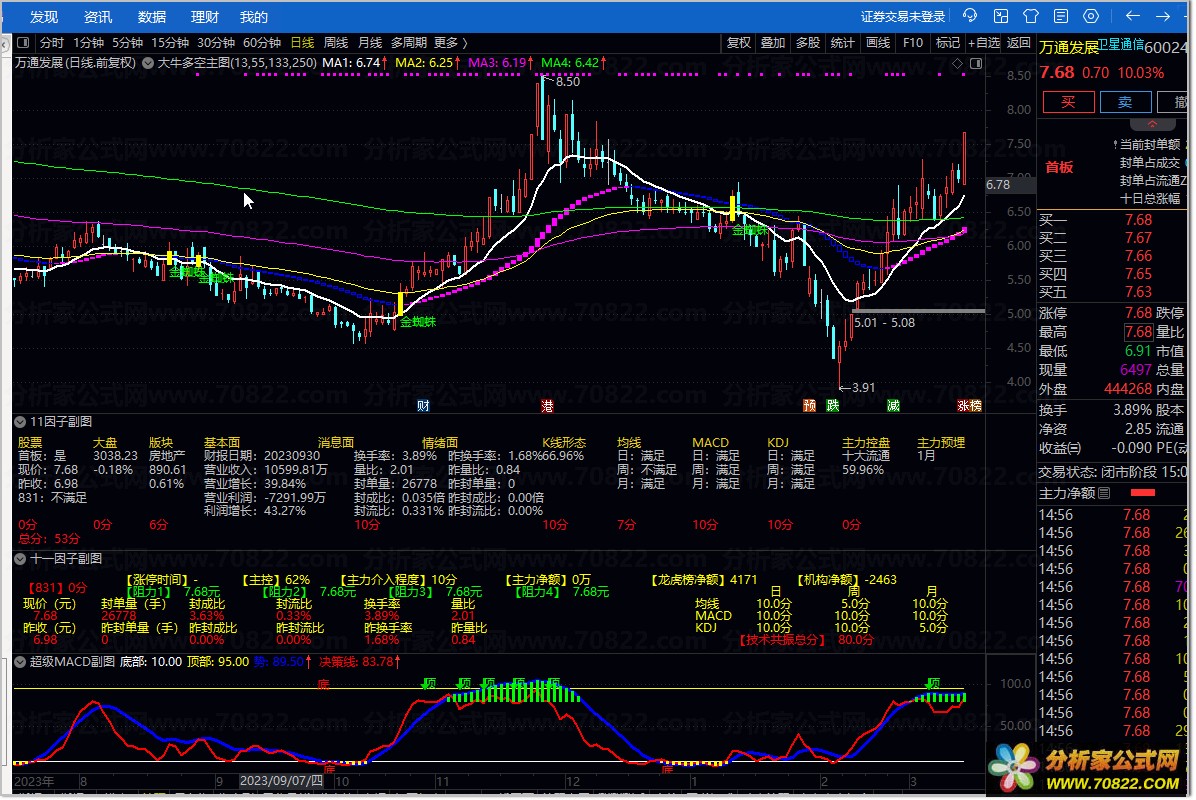Open the 主力净额 list icon

tap(1104, 493)
